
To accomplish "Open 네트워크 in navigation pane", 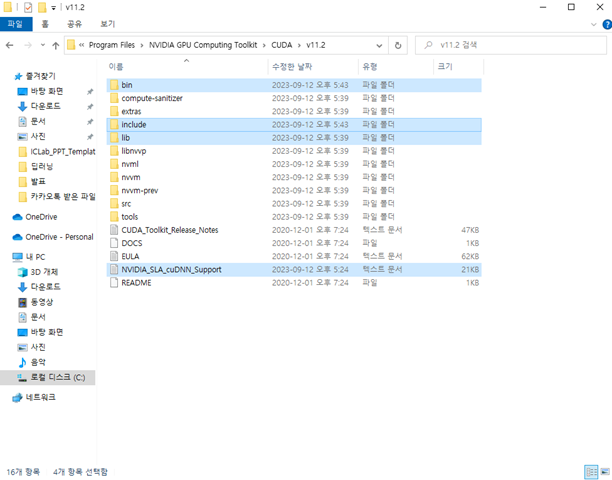I will point(41,397).
